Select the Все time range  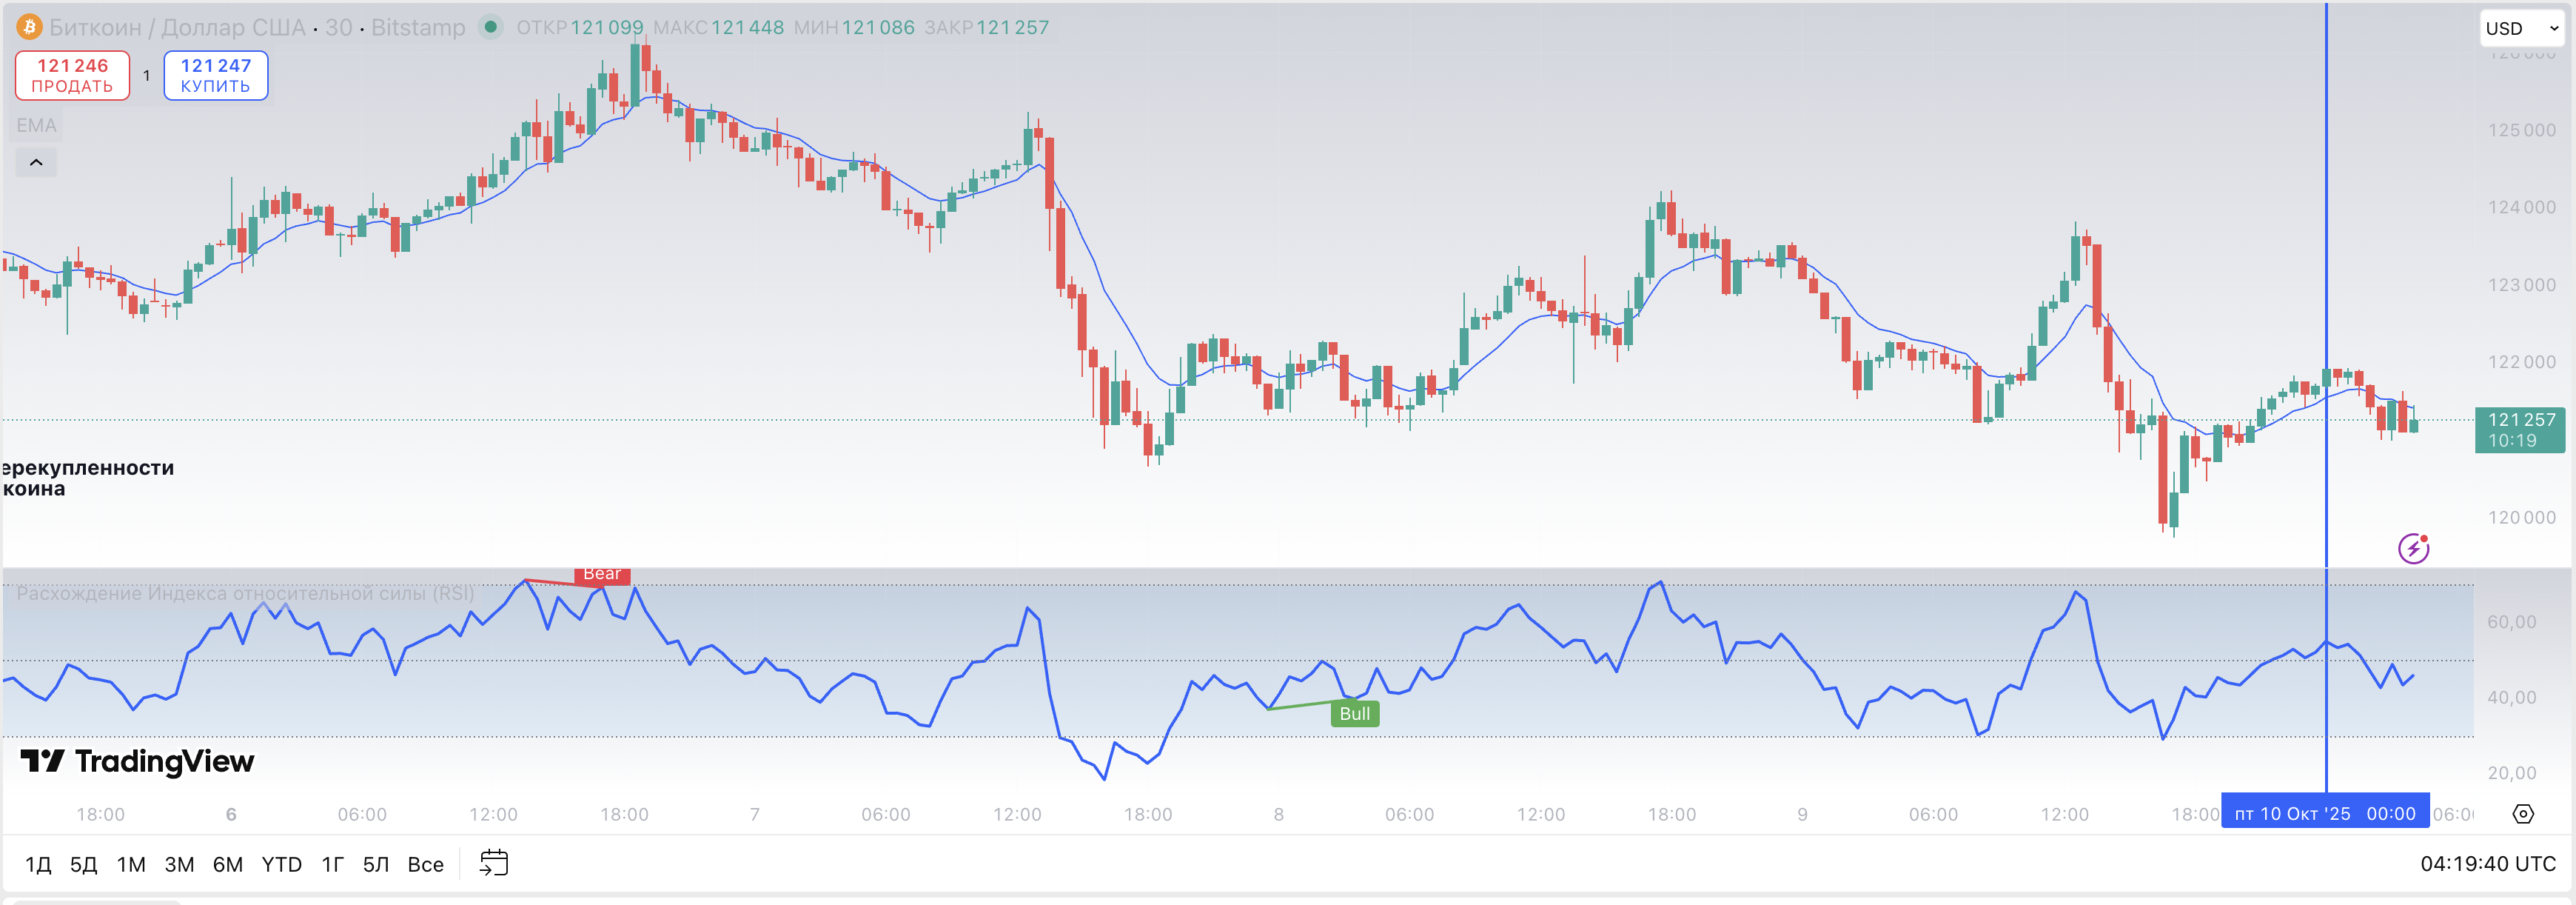pyautogui.click(x=425, y=864)
